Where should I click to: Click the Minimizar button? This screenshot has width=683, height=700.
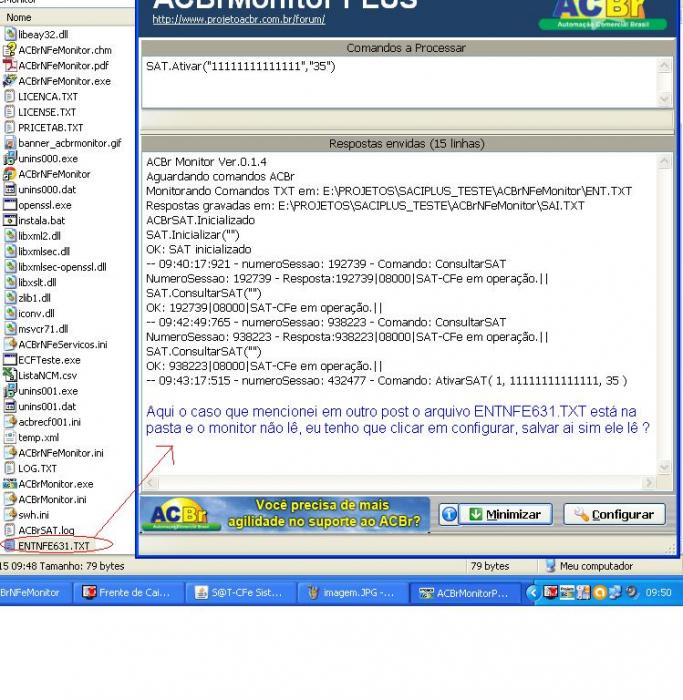[505, 515]
